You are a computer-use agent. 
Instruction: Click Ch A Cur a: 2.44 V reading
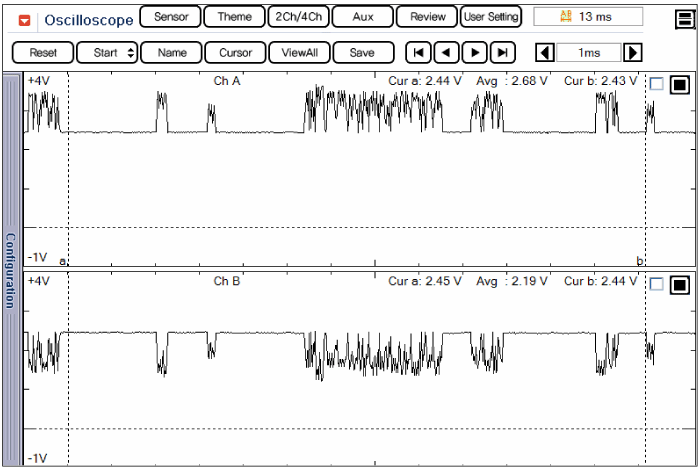(425, 81)
